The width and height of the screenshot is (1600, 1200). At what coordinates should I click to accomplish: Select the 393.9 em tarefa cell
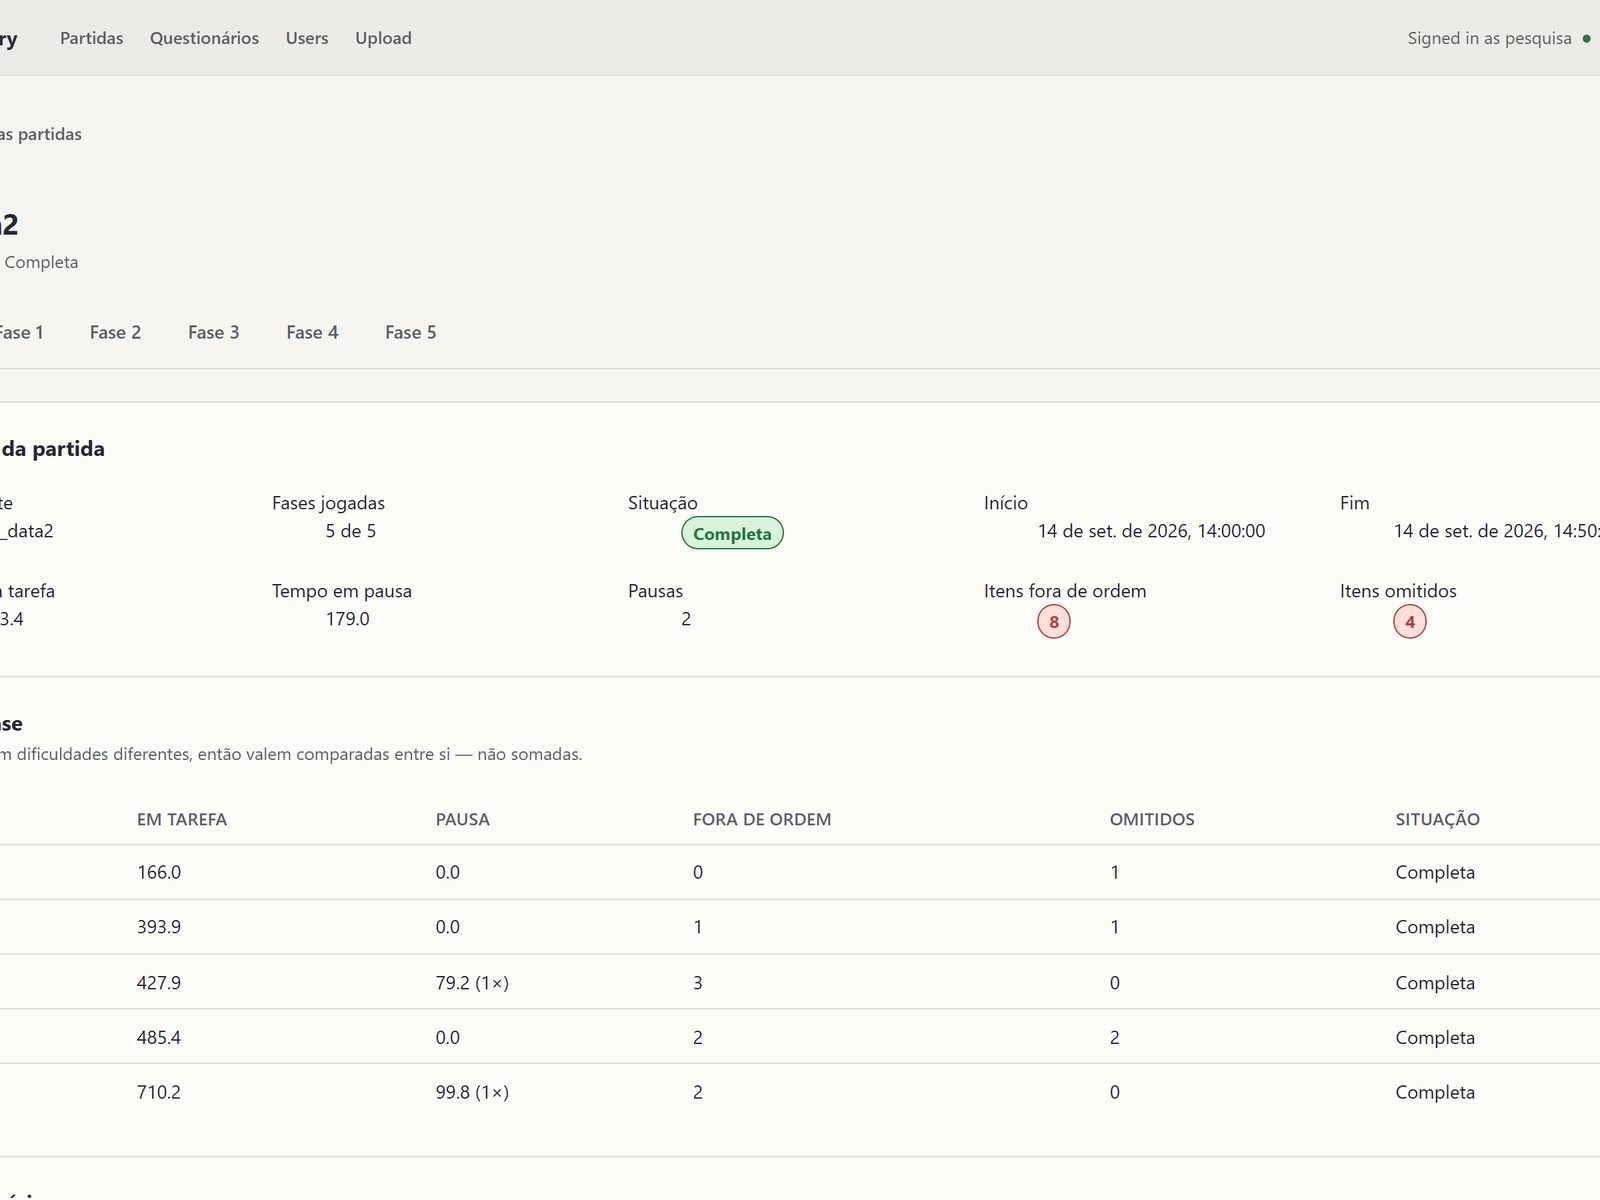[x=159, y=927]
